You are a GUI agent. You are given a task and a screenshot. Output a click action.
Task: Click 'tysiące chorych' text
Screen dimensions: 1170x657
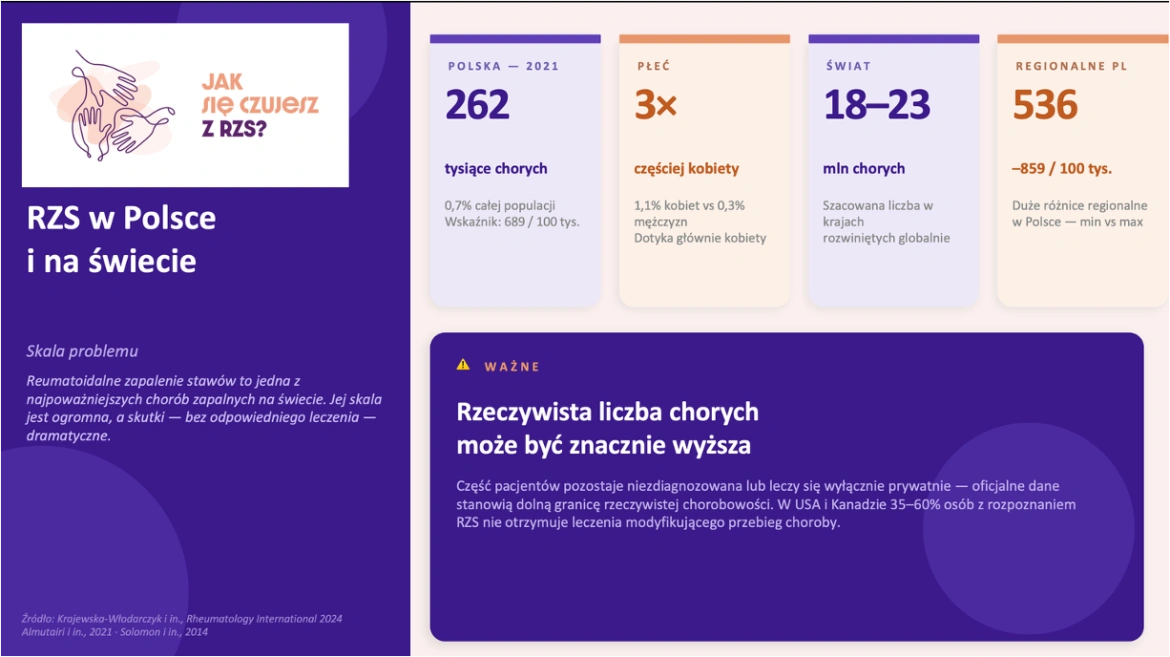click(x=496, y=169)
